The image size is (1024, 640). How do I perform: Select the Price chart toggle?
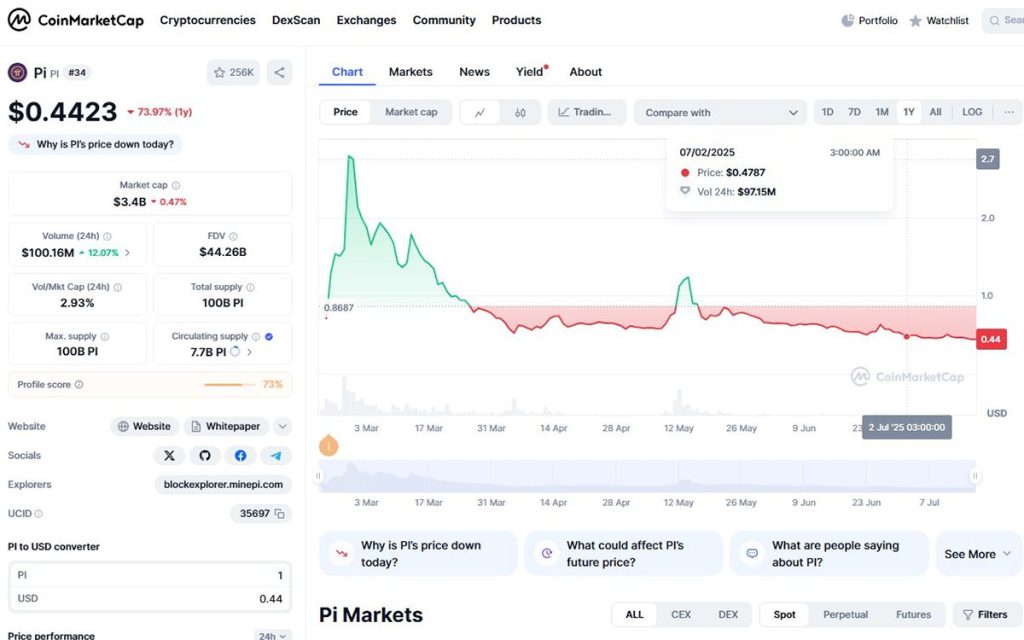[345, 112]
